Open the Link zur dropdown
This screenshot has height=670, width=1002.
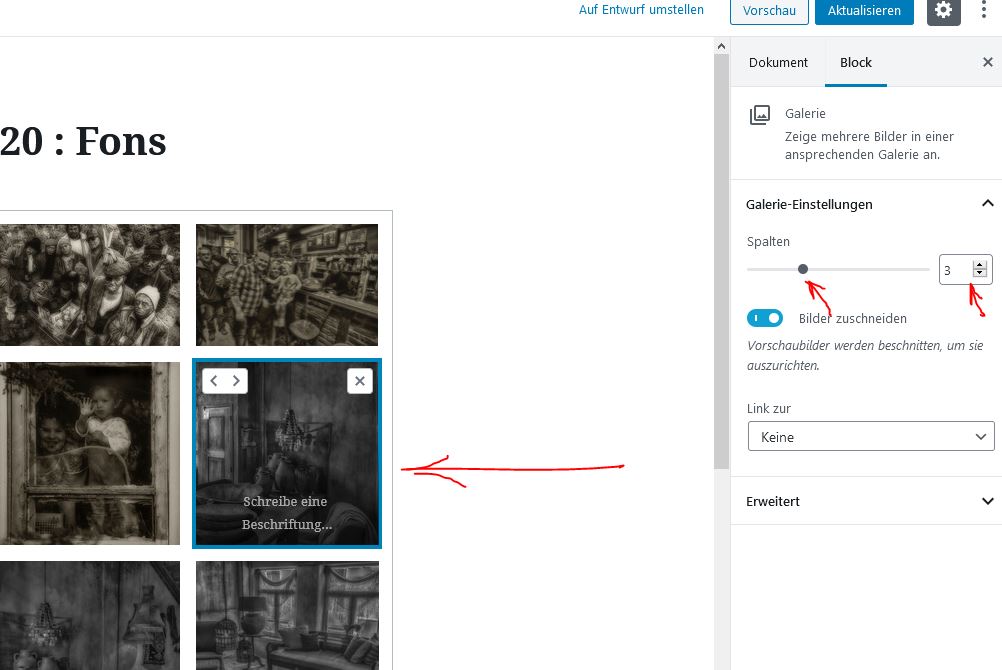pos(870,437)
